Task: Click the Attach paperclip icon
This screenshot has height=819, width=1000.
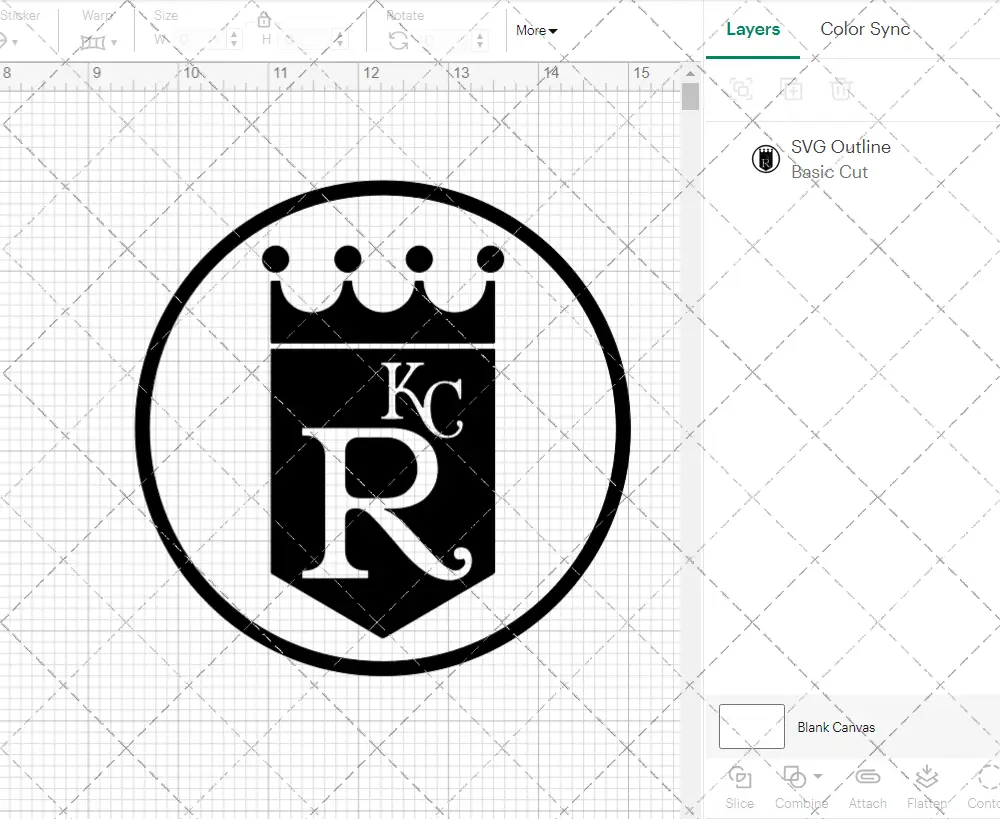Action: tap(867, 777)
